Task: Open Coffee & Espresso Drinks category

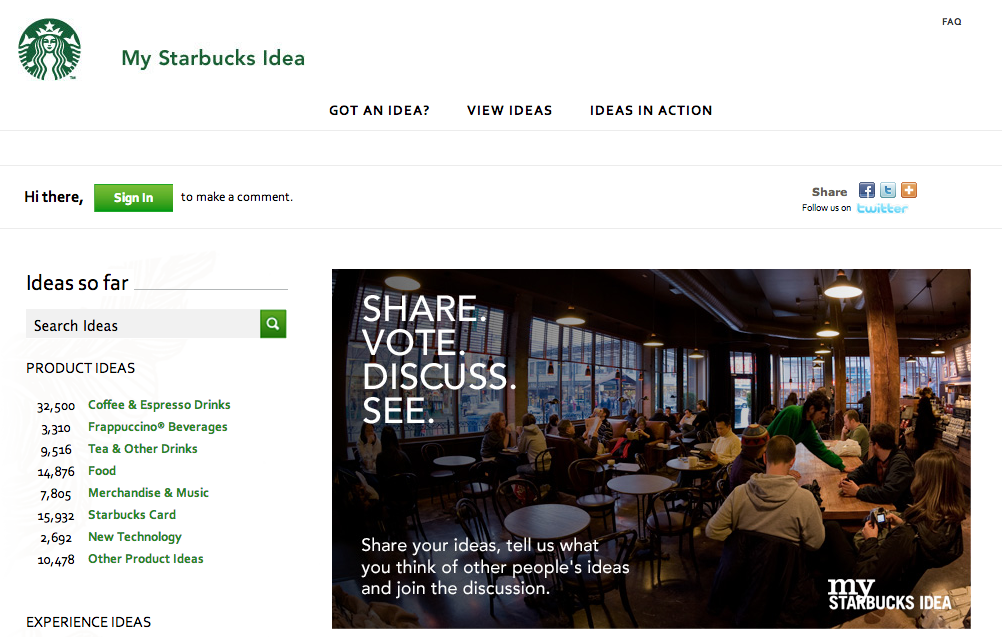Action: pyautogui.click(x=159, y=405)
